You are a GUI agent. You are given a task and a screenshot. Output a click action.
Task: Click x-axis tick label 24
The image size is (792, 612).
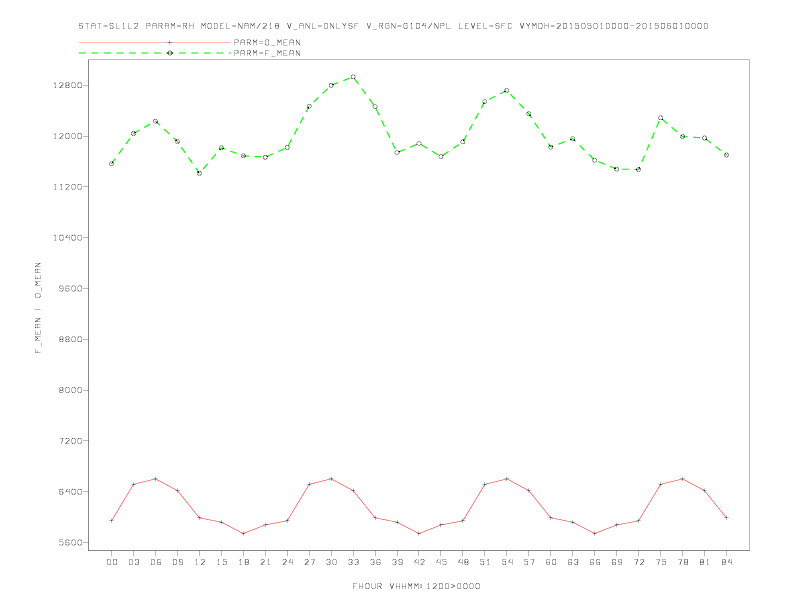click(287, 562)
